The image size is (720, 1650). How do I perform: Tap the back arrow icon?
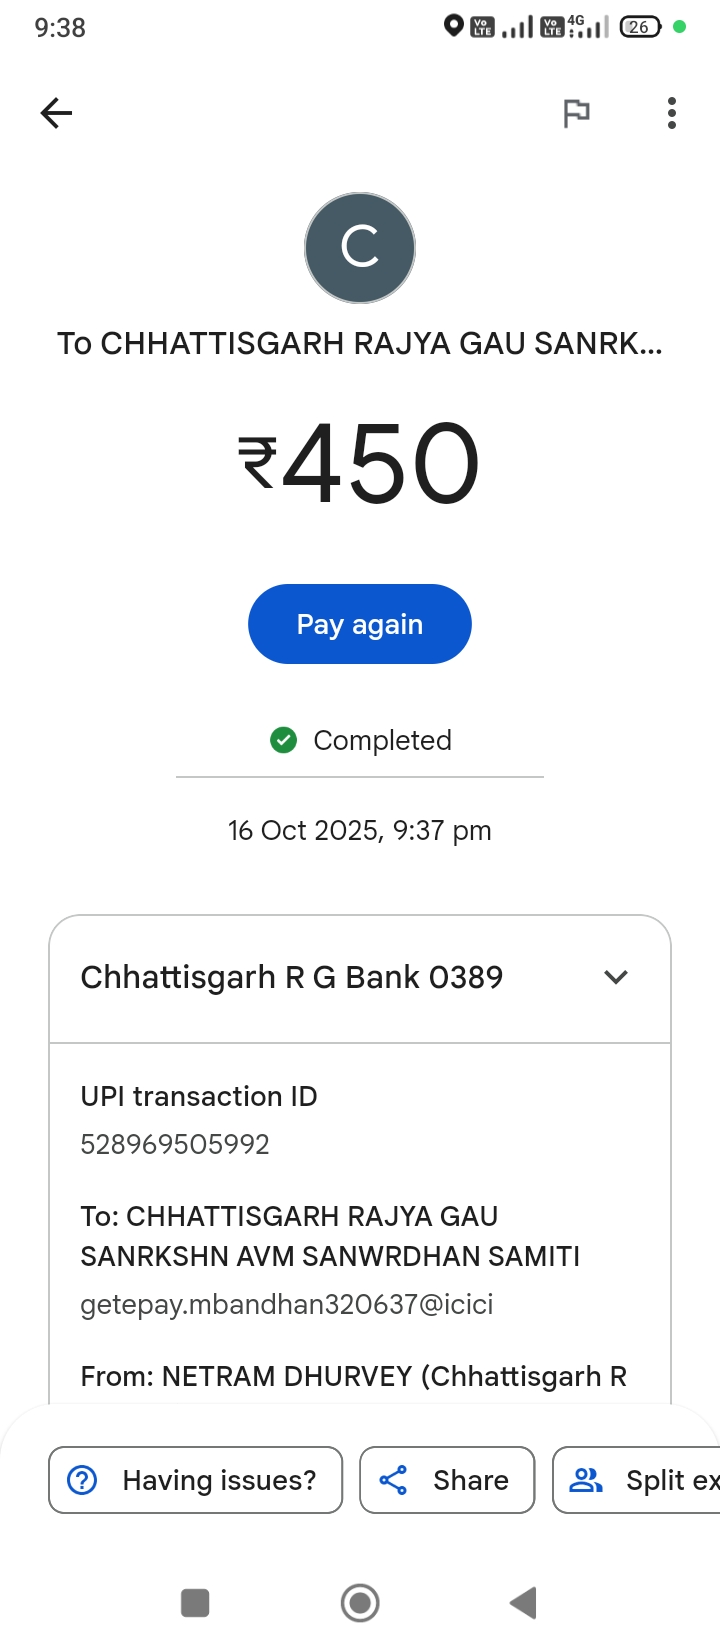tap(56, 113)
